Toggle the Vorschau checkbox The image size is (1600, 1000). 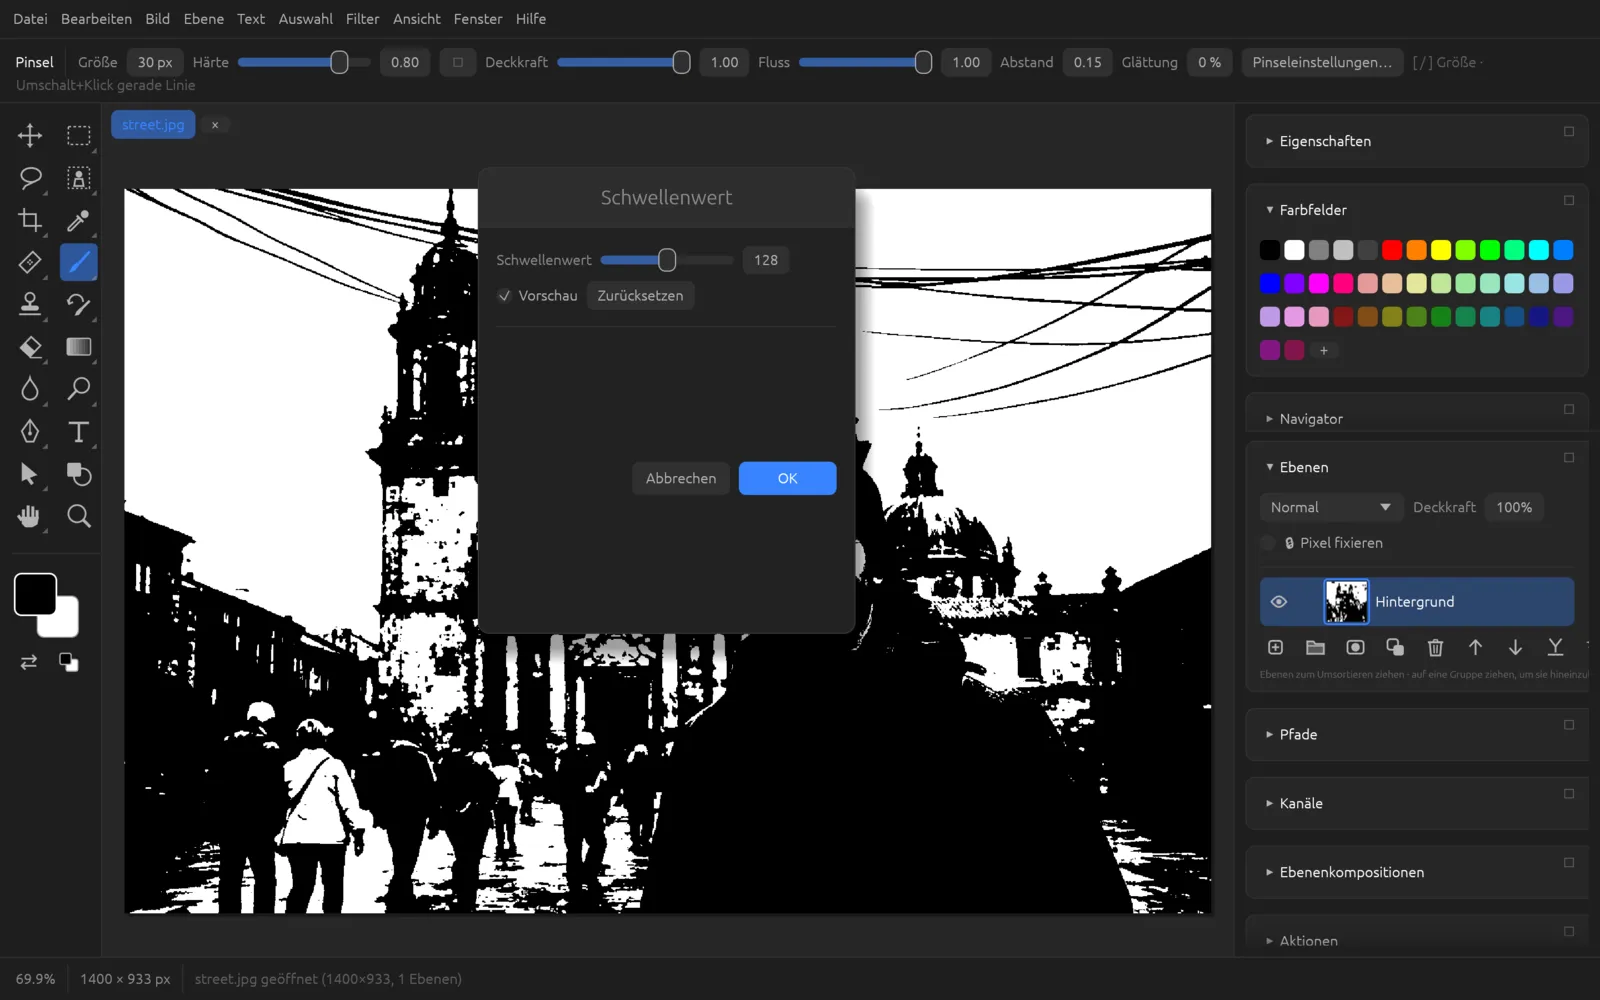505,296
